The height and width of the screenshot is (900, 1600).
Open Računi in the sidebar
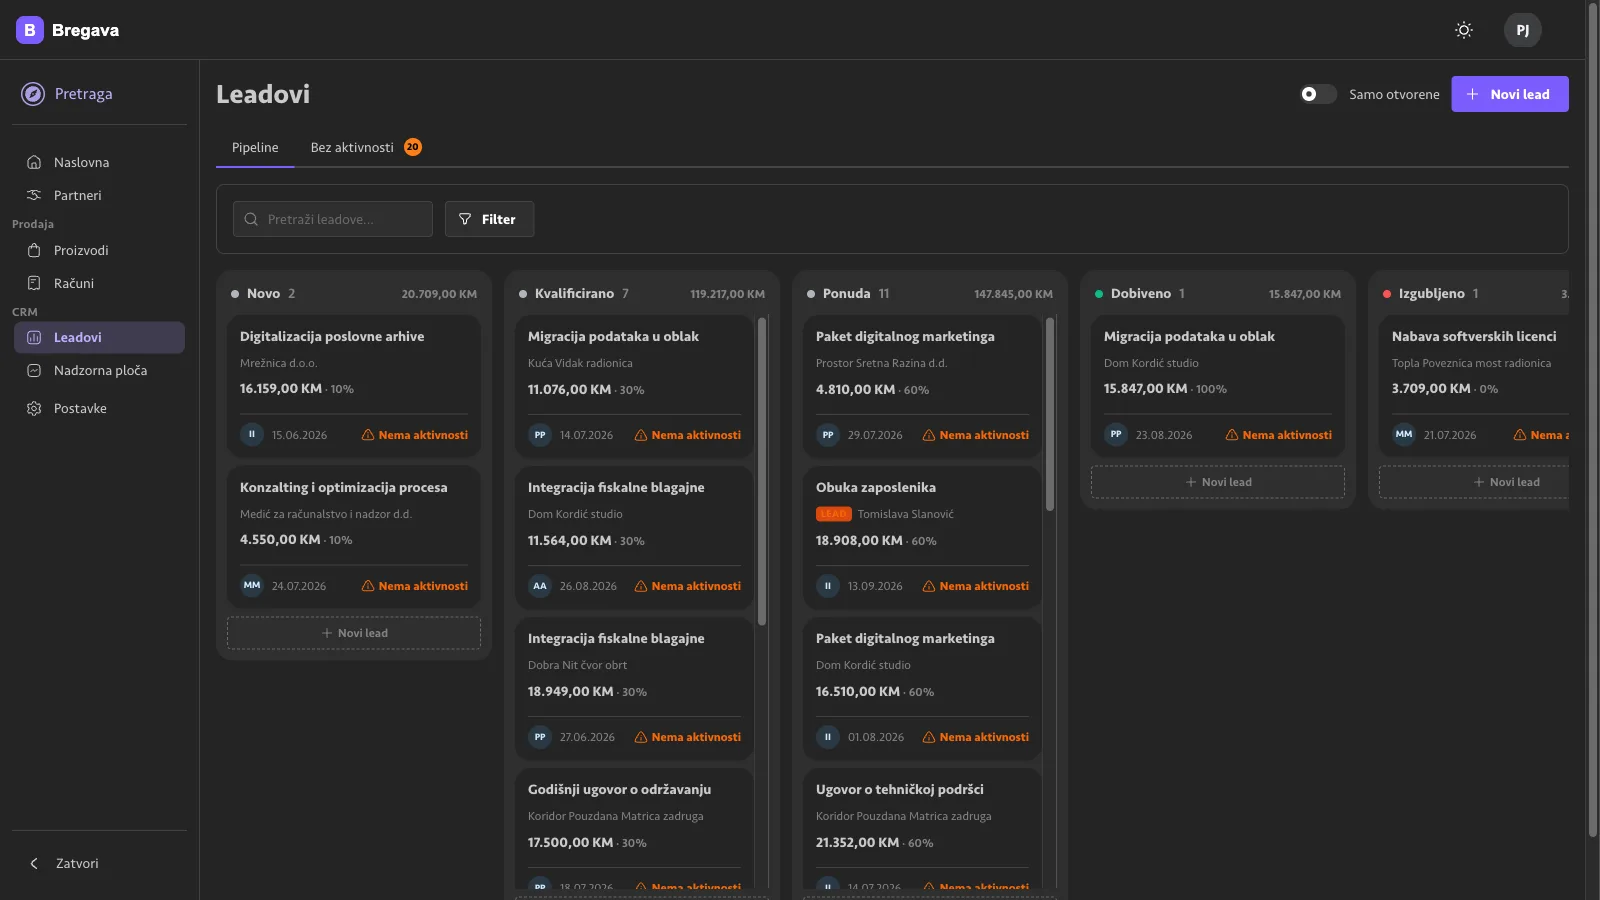click(98, 283)
